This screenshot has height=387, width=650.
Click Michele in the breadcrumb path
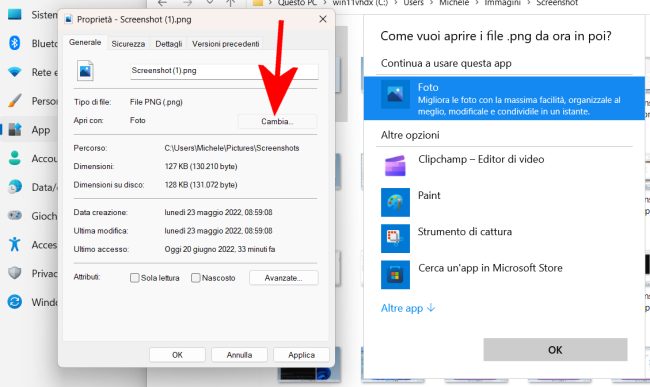pos(454,3)
